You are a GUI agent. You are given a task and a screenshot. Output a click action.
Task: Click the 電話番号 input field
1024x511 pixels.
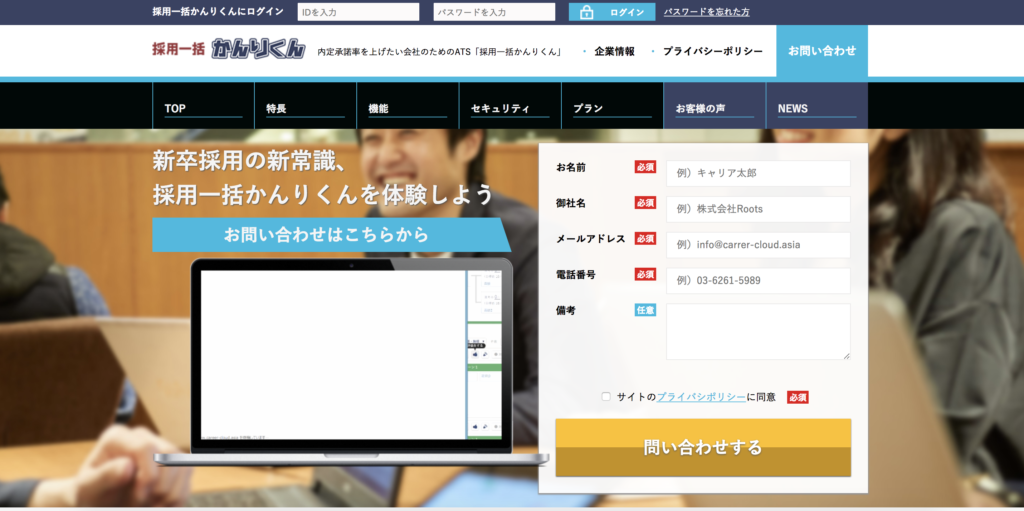click(x=758, y=280)
